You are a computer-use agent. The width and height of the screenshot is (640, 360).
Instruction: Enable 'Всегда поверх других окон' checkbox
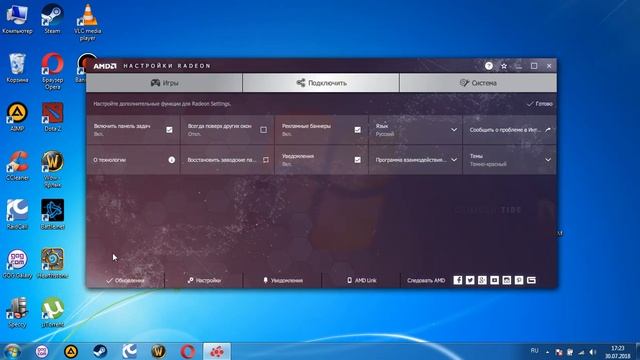[263, 130]
